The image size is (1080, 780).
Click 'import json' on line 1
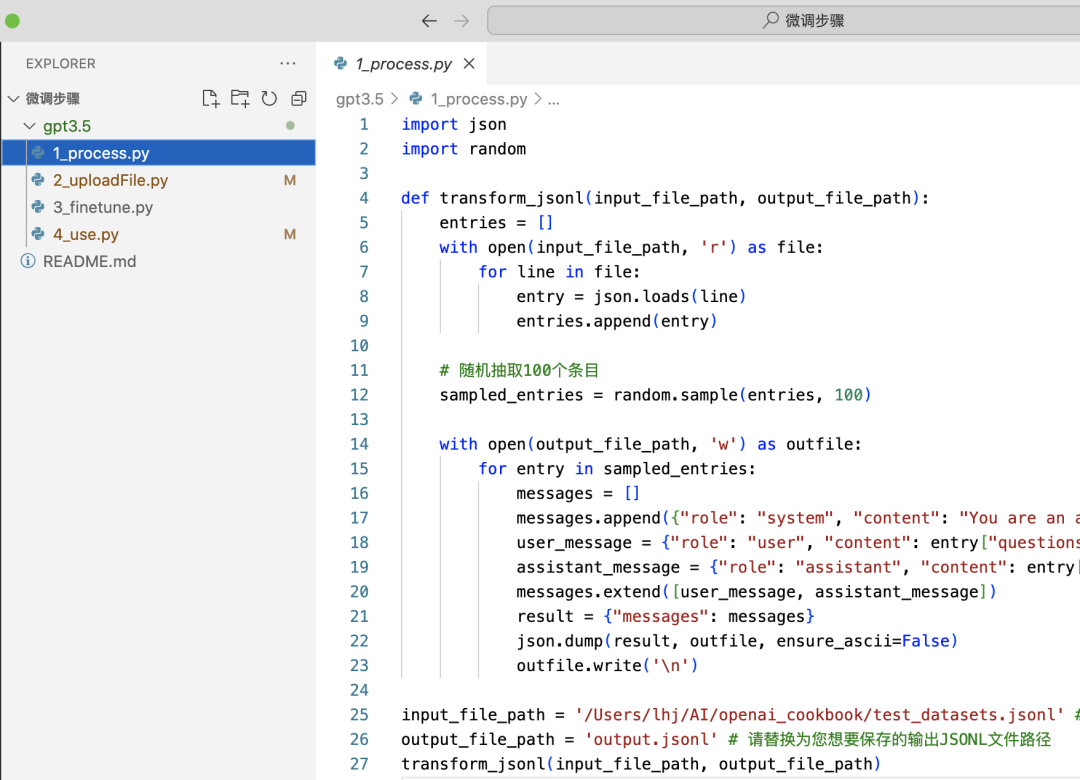pos(454,125)
